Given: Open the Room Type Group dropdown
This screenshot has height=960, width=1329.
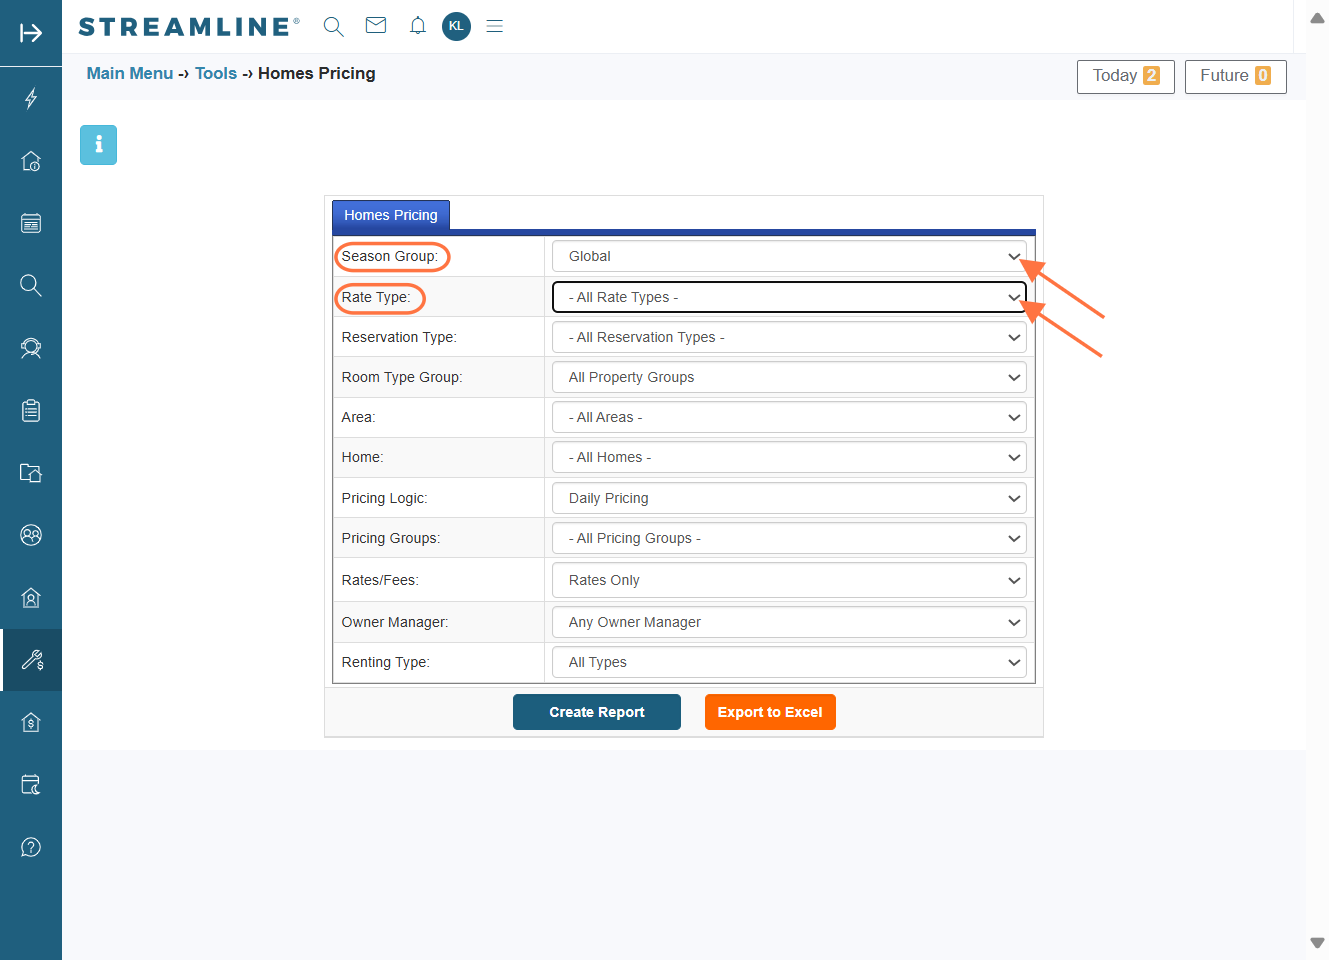Looking at the screenshot, I should point(789,377).
